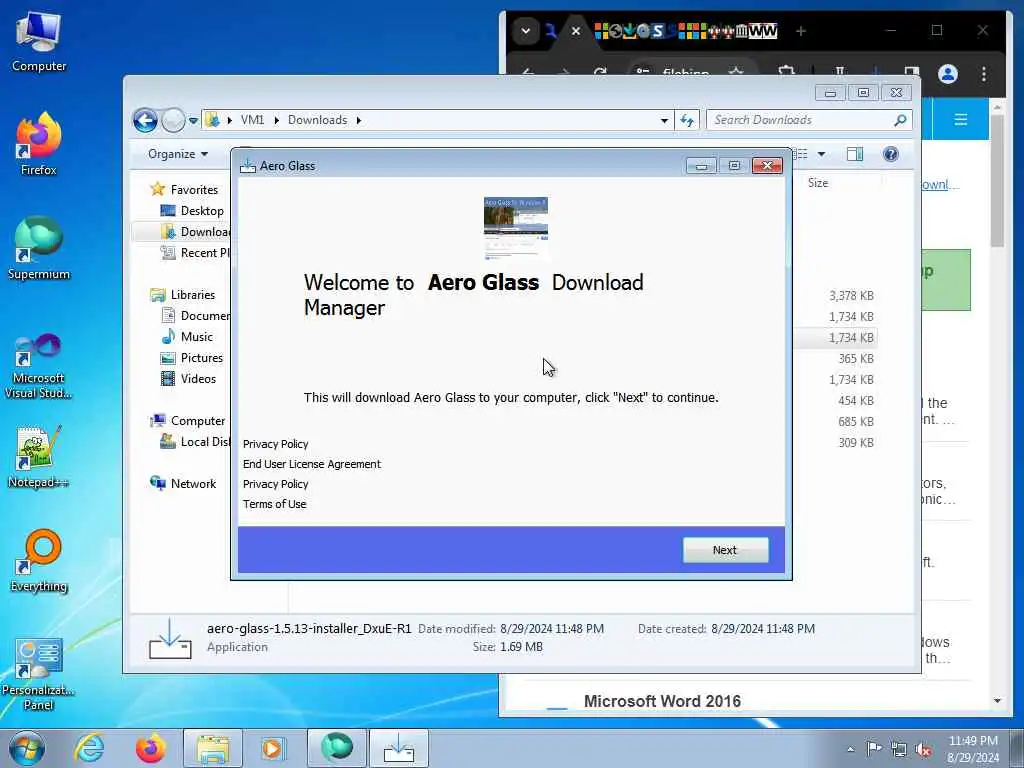Open Microsoft Visual Studio desktop shortcut
The height and width of the screenshot is (768, 1024).
[39, 366]
